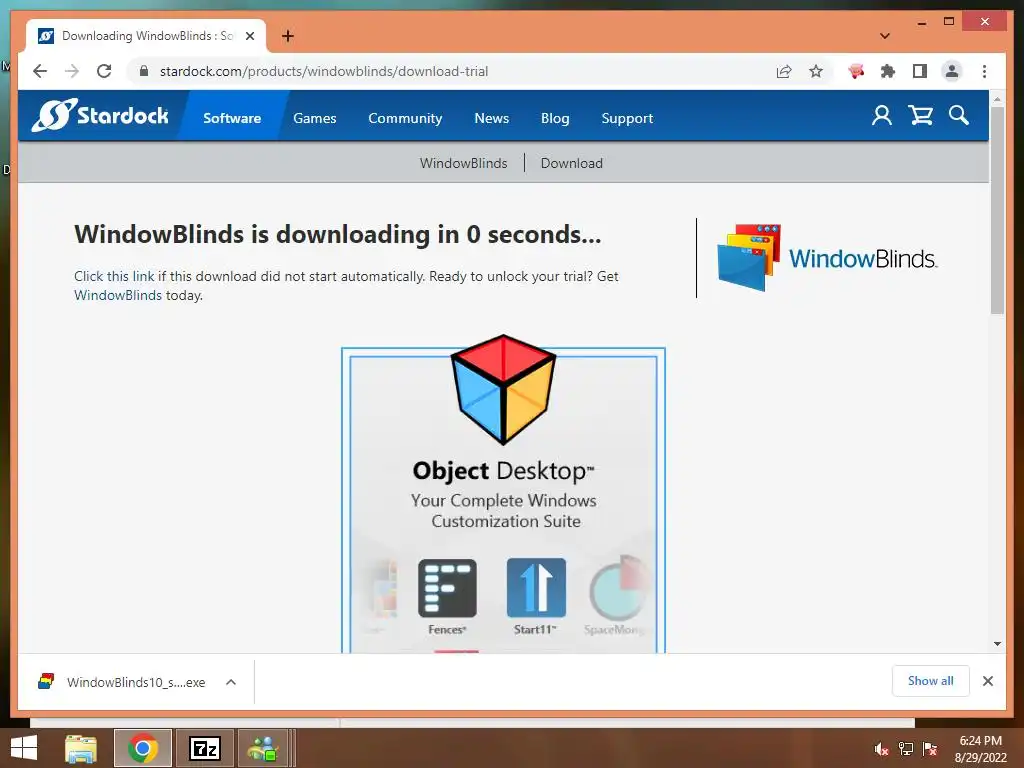The height and width of the screenshot is (768, 1024).
Task: Open the Community menu
Action: coord(405,118)
